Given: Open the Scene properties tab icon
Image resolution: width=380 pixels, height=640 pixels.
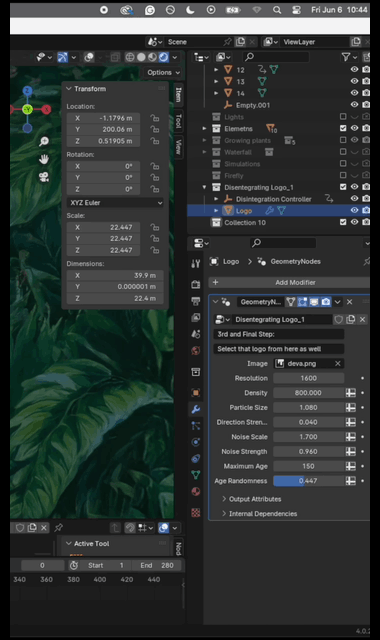Looking at the screenshot, I should [196, 334].
